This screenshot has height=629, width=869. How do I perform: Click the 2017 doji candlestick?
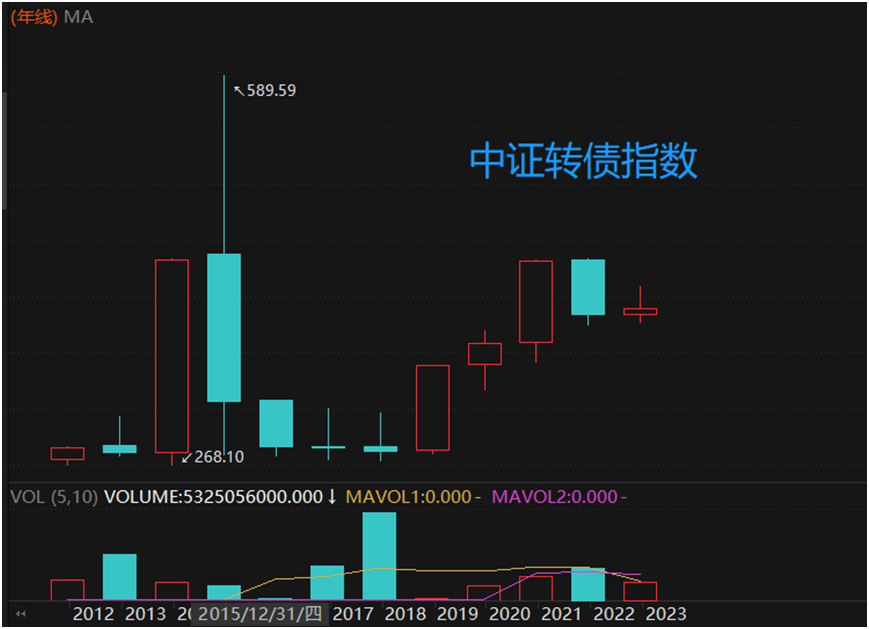click(328, 447)
